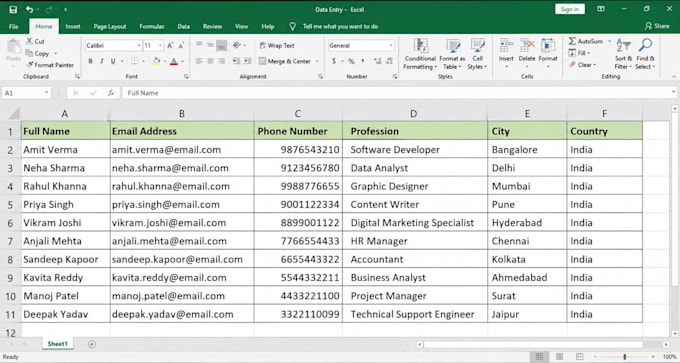Click the Save icon in title bar
The width and height of the screenshot is (680, 363).
click(13, 10)
